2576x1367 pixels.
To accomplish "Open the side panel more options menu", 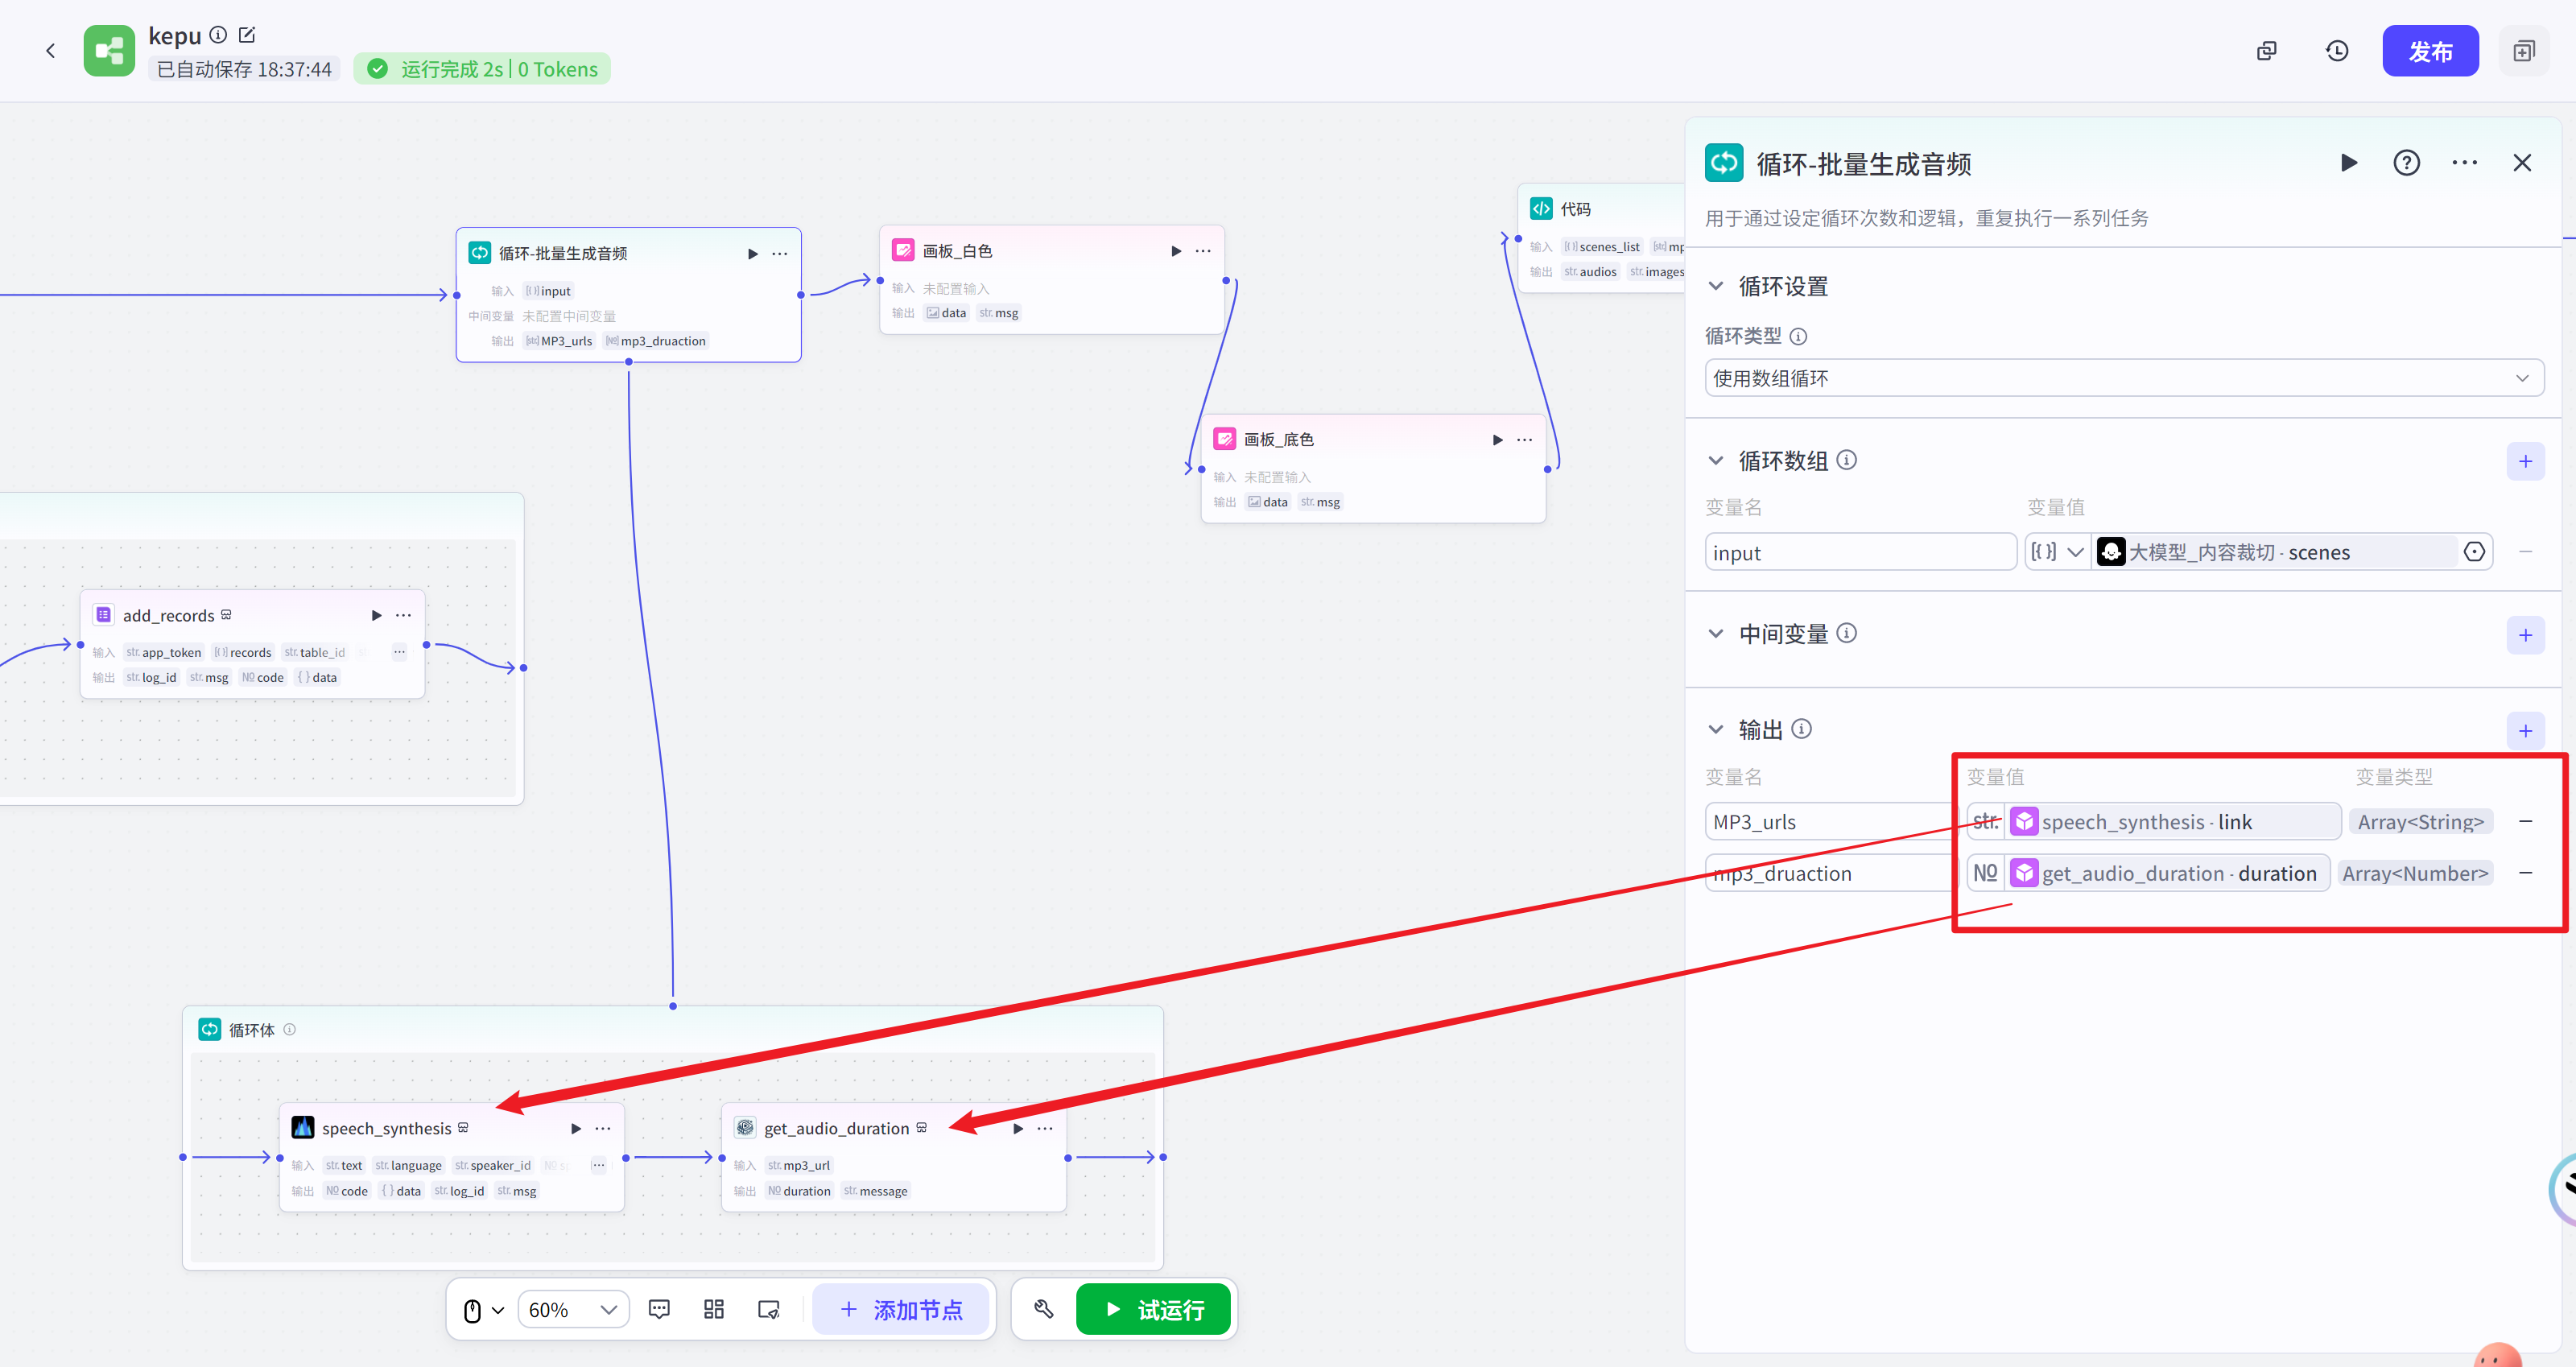I will point(2464,163).
